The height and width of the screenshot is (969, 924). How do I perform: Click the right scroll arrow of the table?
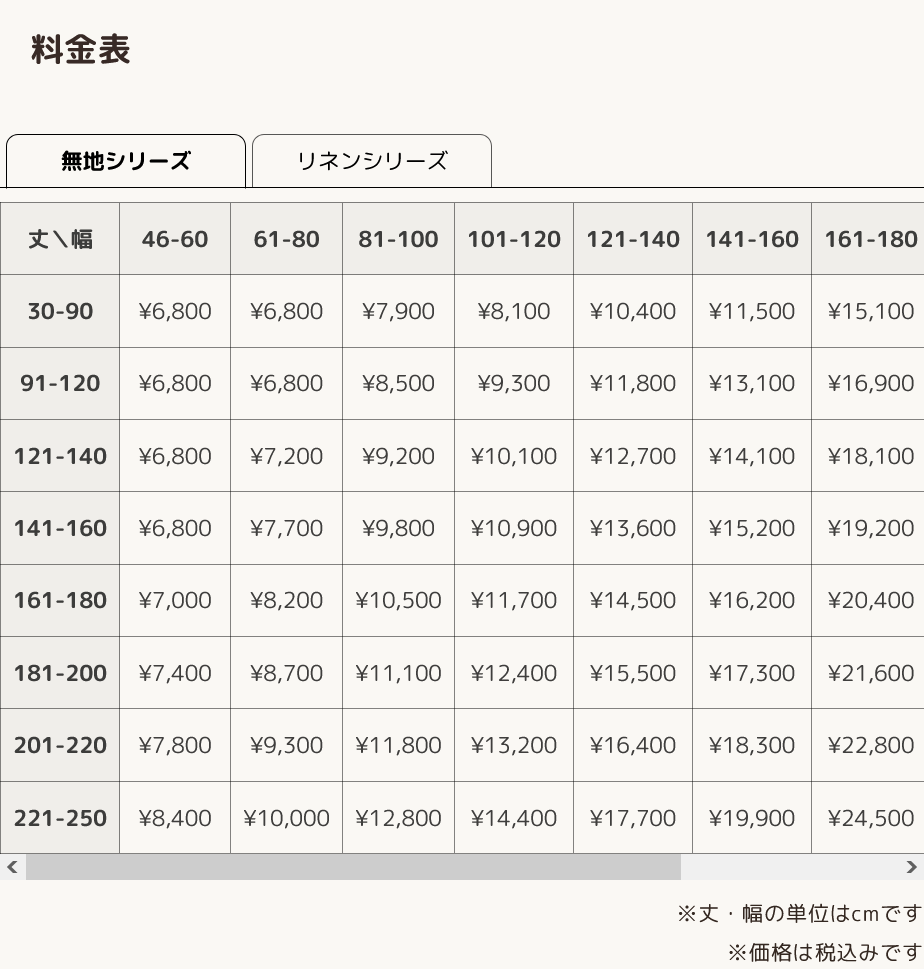pos(911,867)
